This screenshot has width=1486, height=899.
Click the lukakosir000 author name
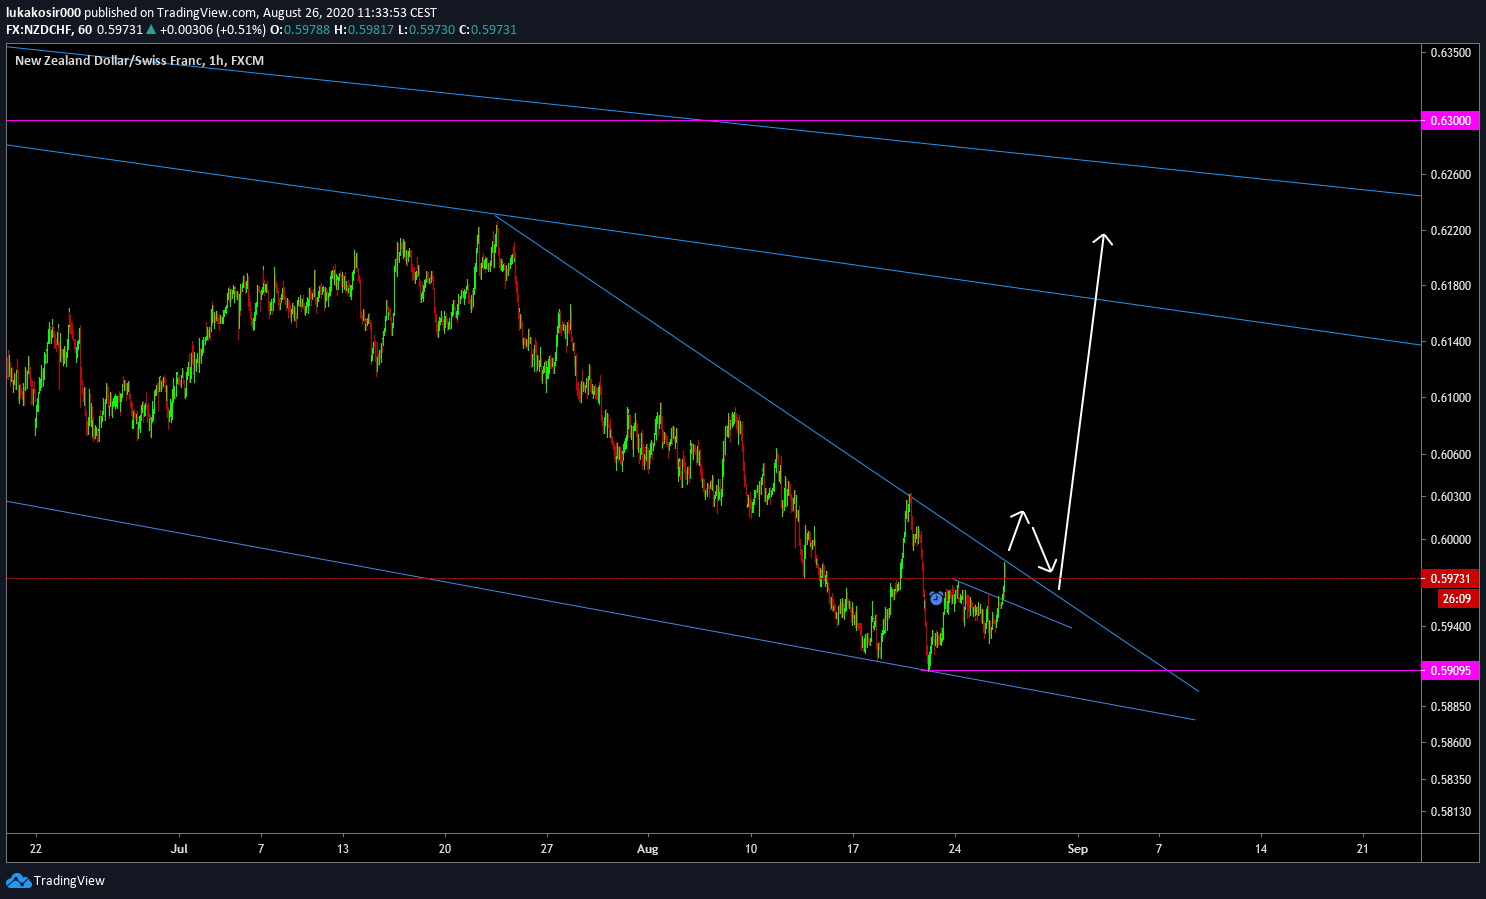click(x=43, y=13)
